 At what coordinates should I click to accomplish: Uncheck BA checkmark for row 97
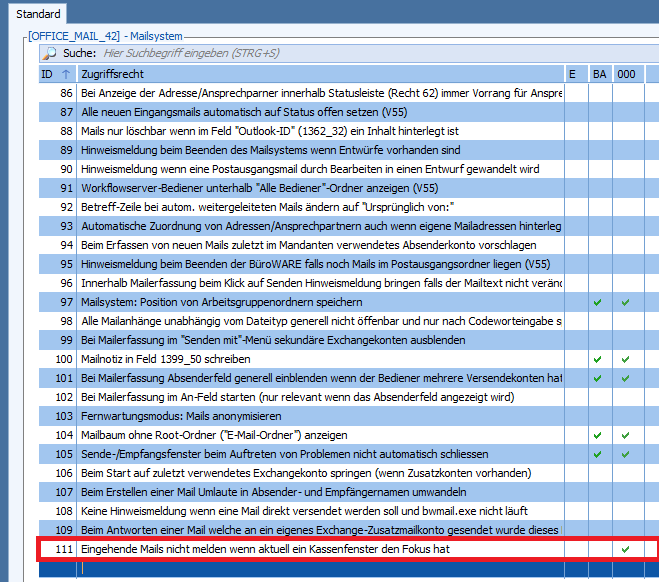coord(598,301)
